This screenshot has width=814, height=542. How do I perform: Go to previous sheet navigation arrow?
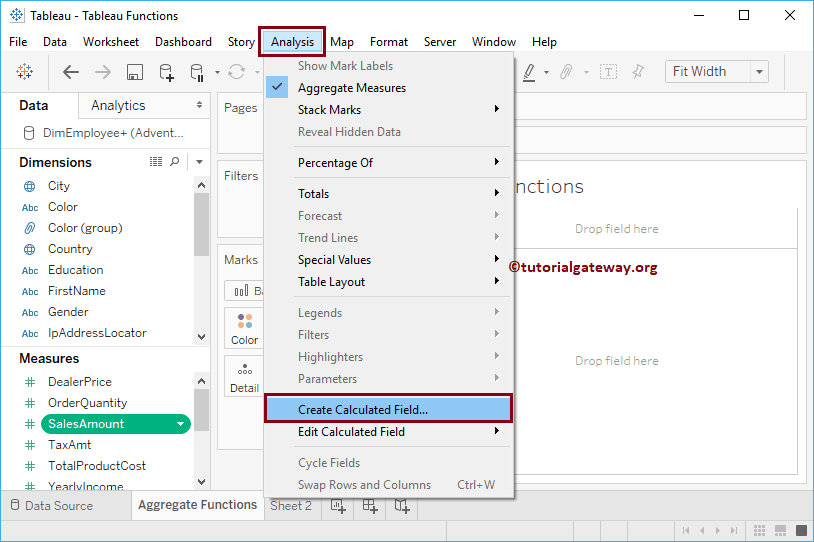click(702, 531)
